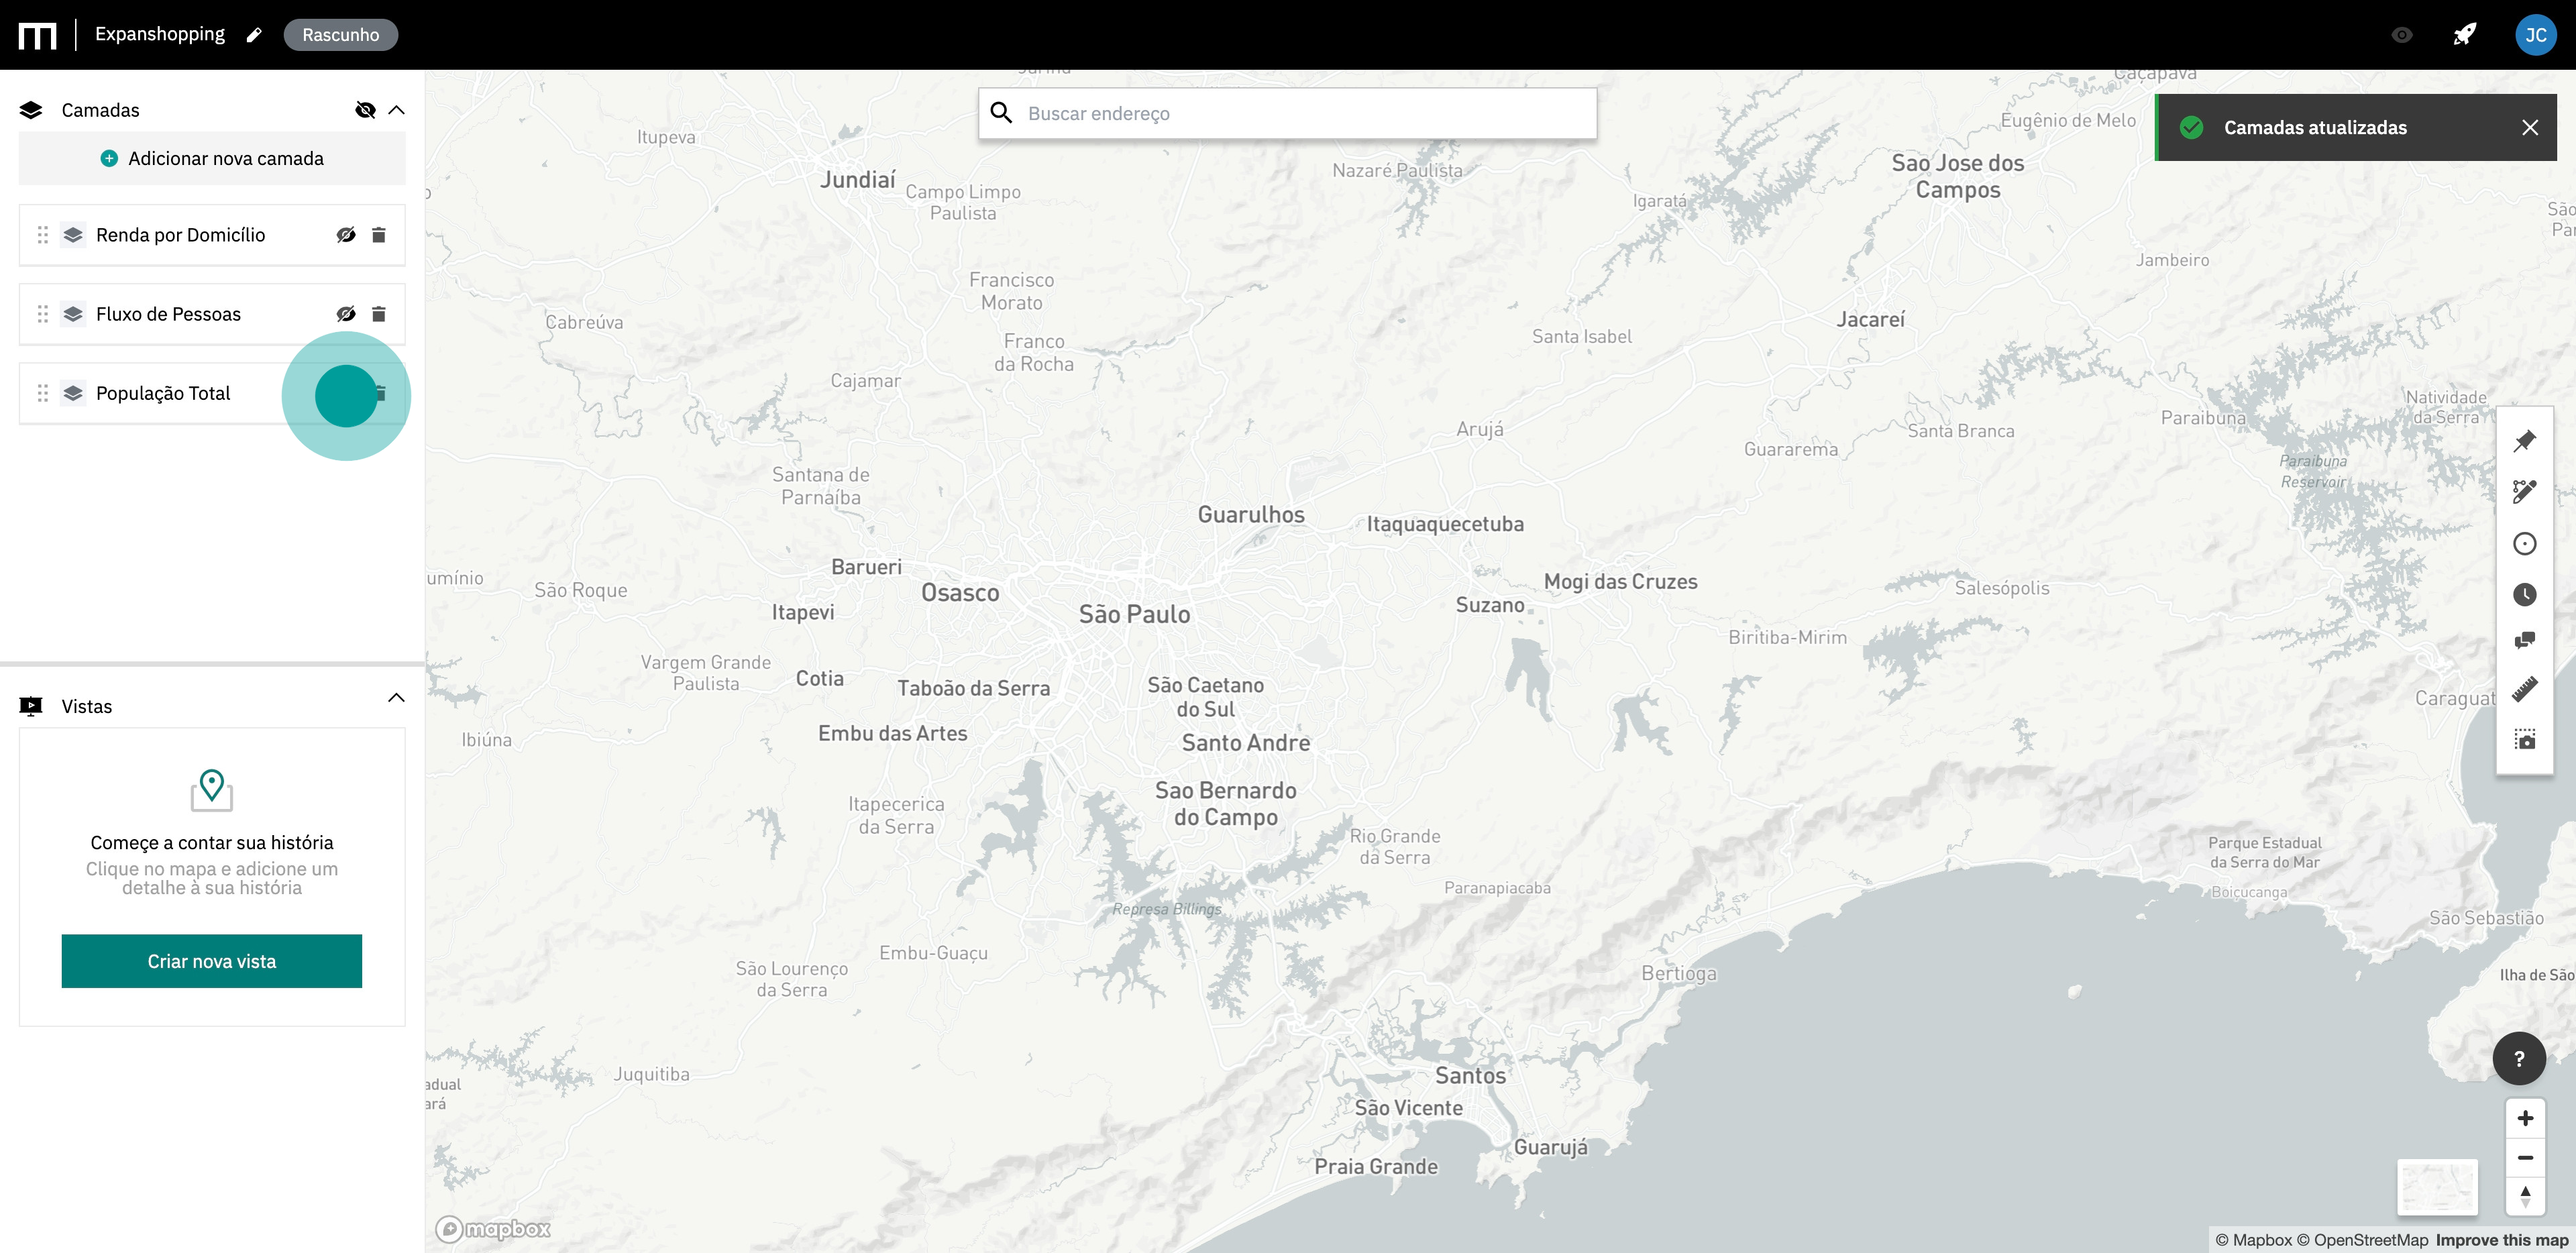Click the Guarulhos map label
Viewport: 2576px width, 1253px height.
click(1251, 514)
